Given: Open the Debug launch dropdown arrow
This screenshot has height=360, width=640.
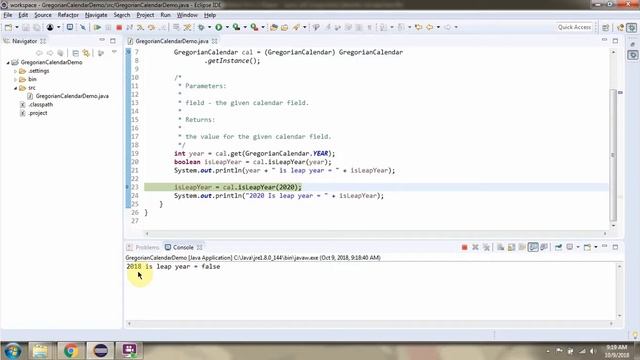Looking at the screenshot, I should coord(209,27).
